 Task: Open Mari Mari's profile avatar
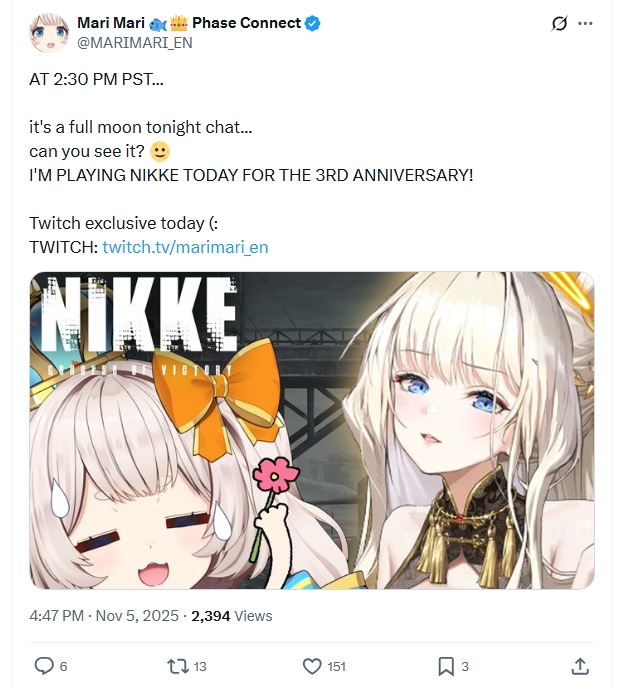click(x=49, y=33)
